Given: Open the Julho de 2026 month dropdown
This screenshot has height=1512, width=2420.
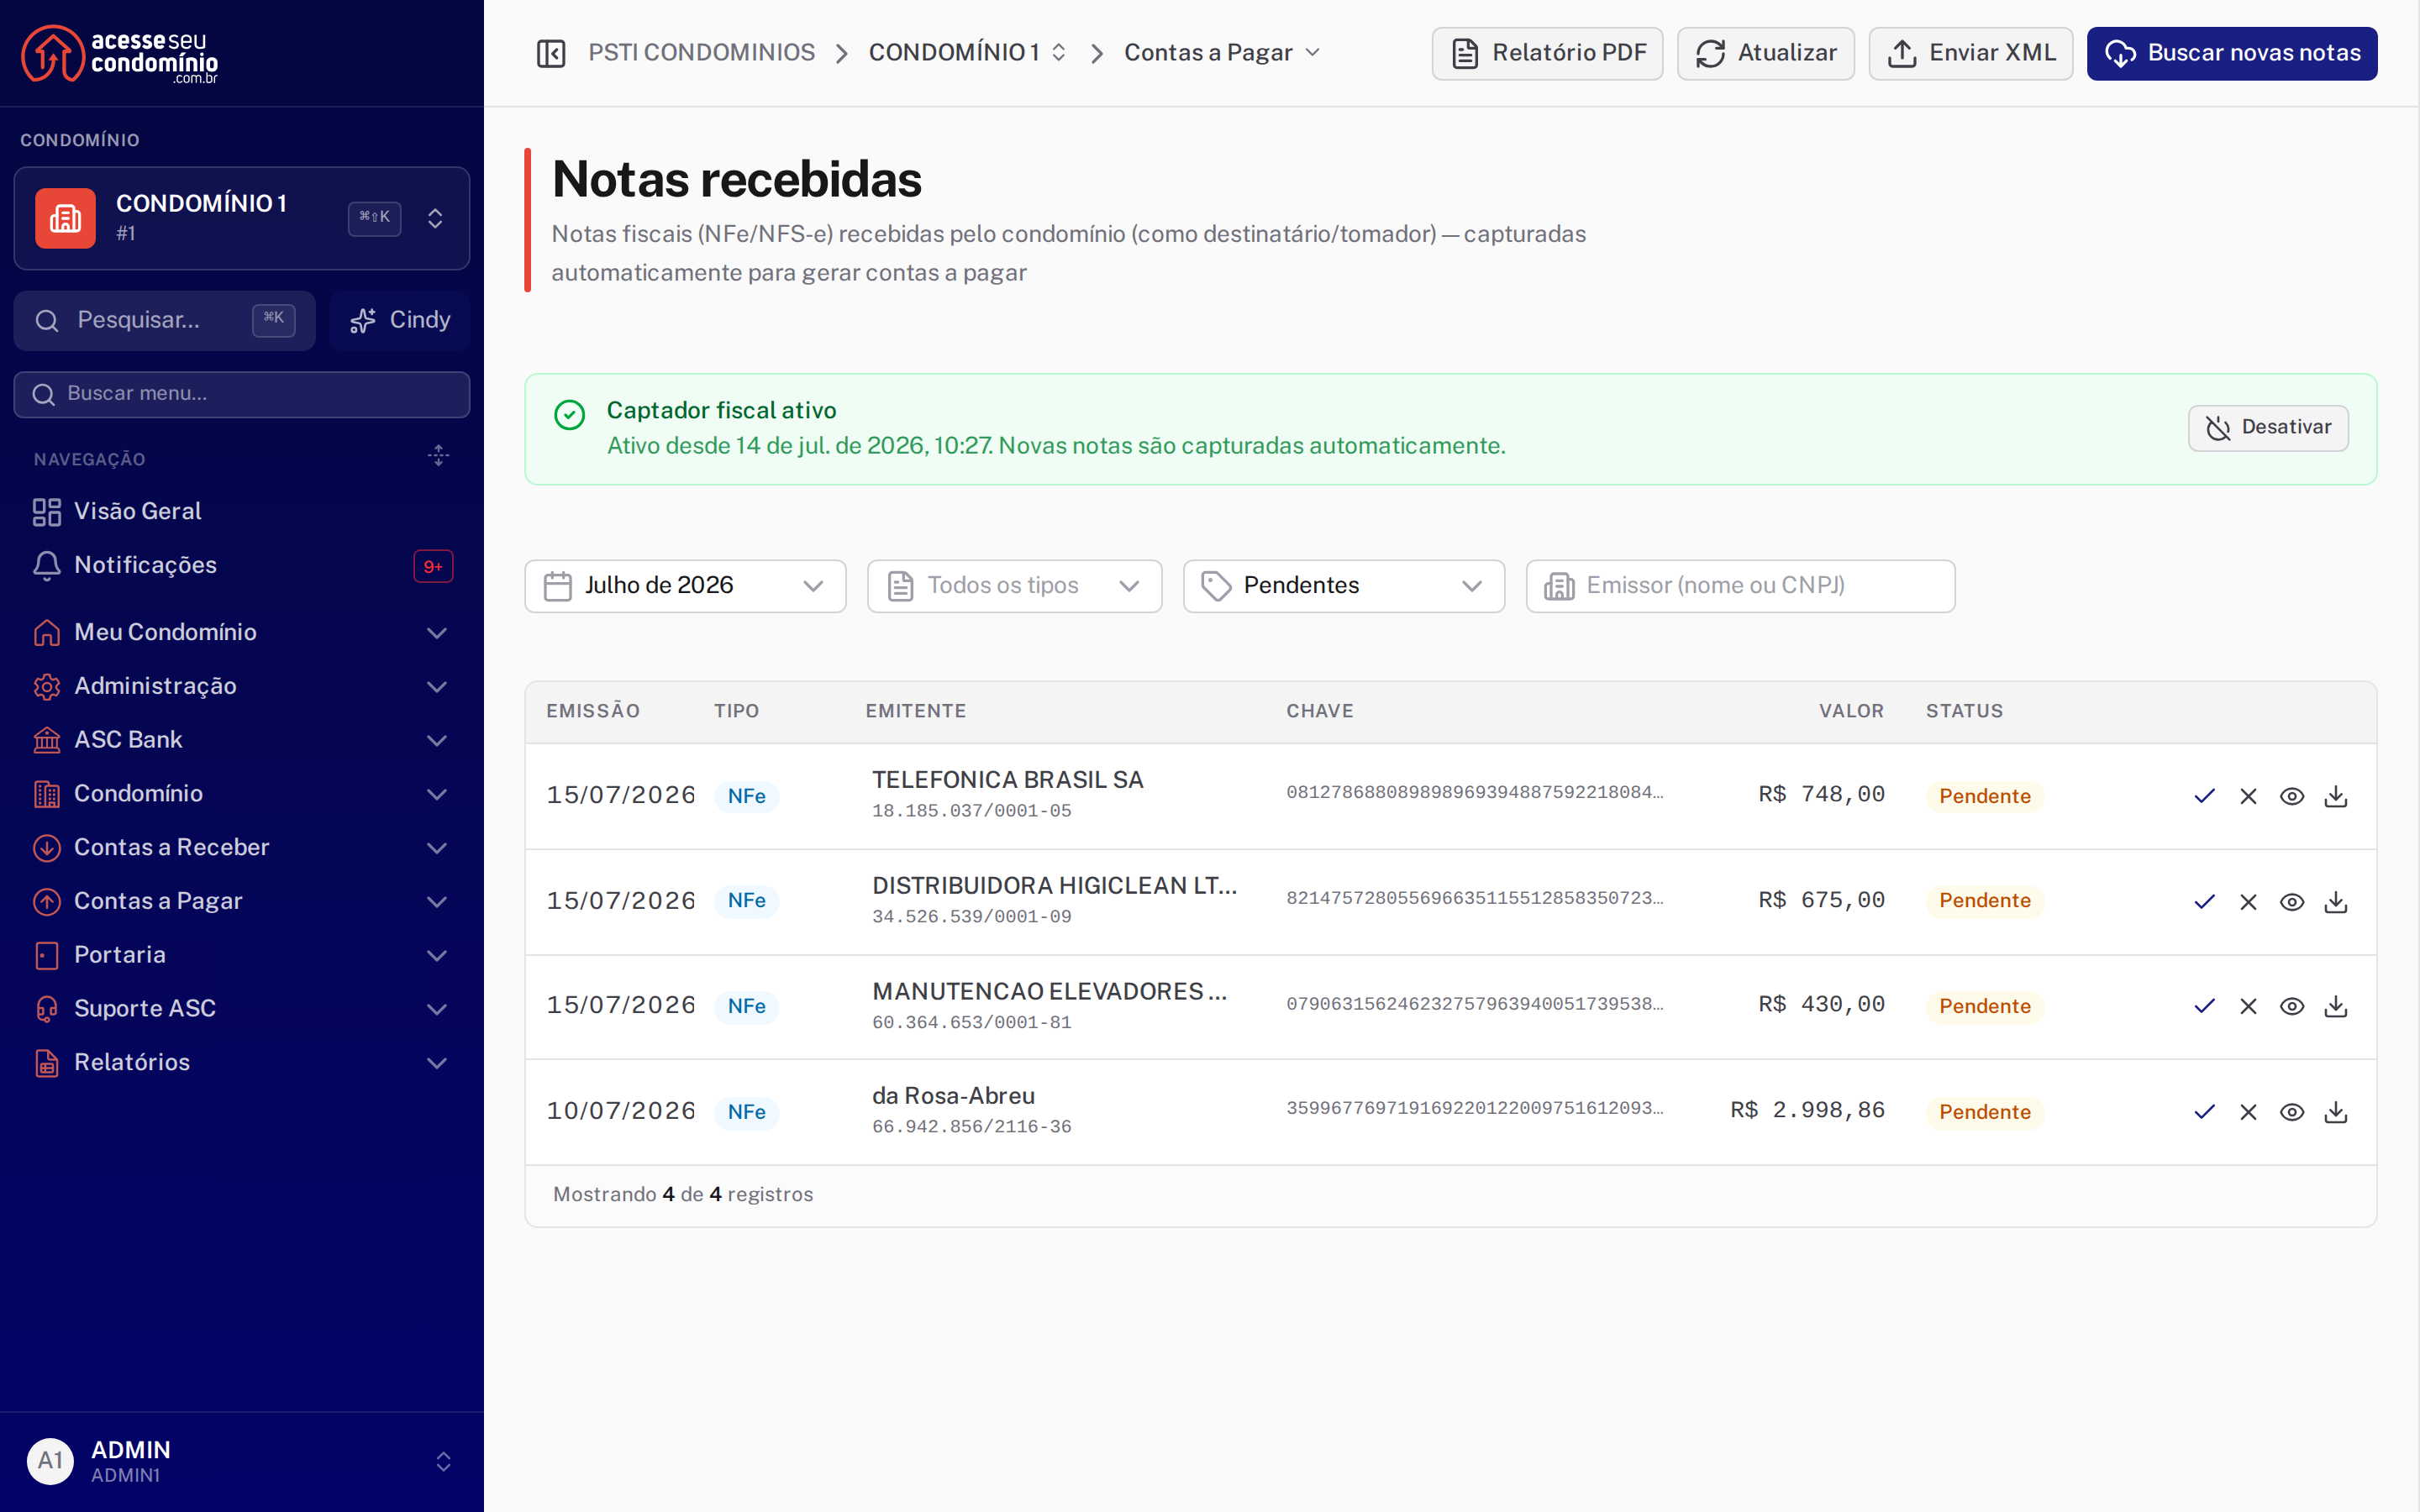Looking at the screenshot, I should [x=685, y=586].
